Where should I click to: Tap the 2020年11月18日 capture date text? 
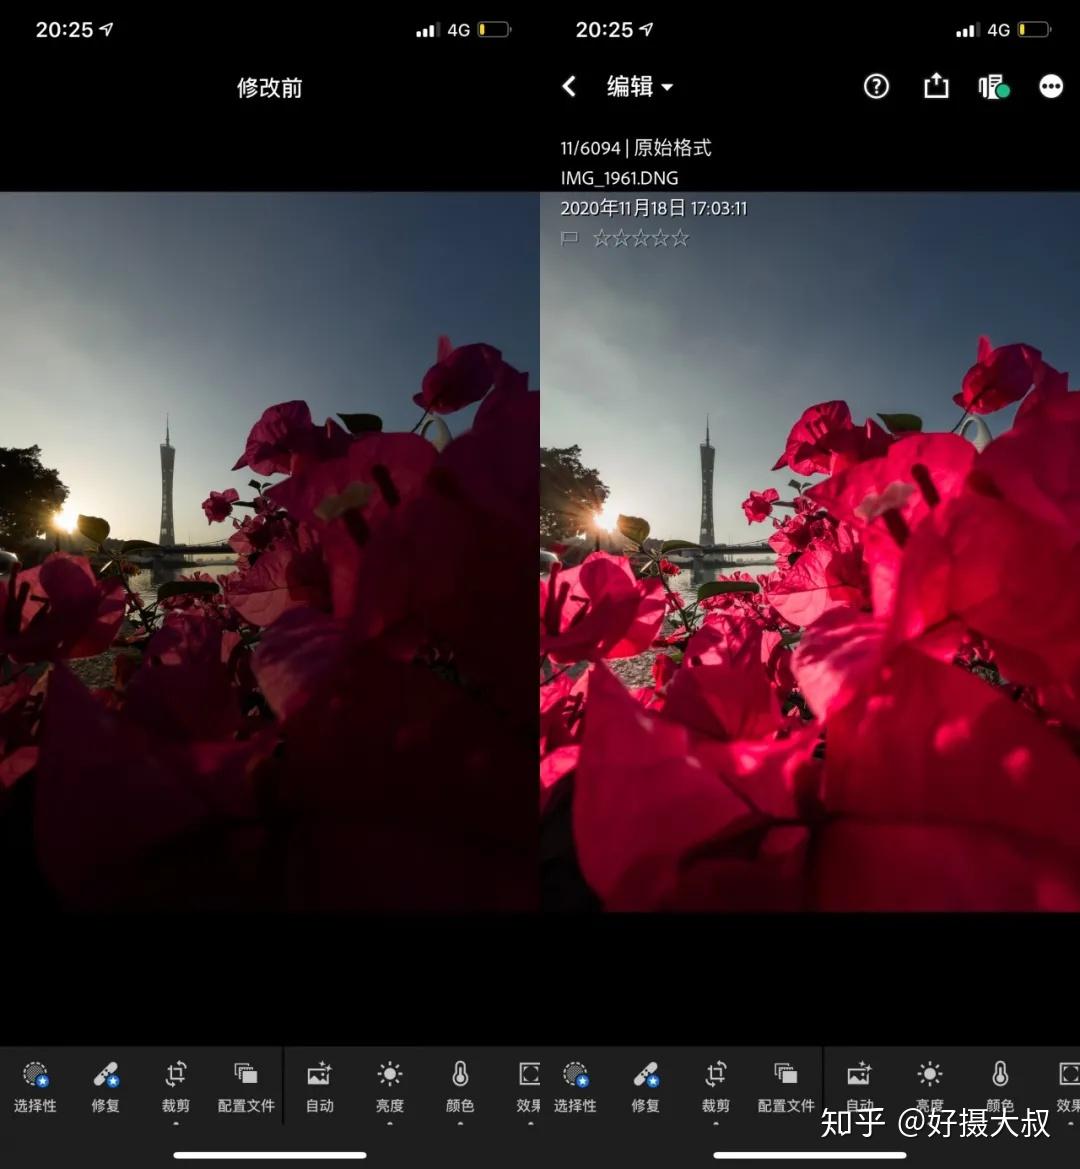[x=654, y=208]
